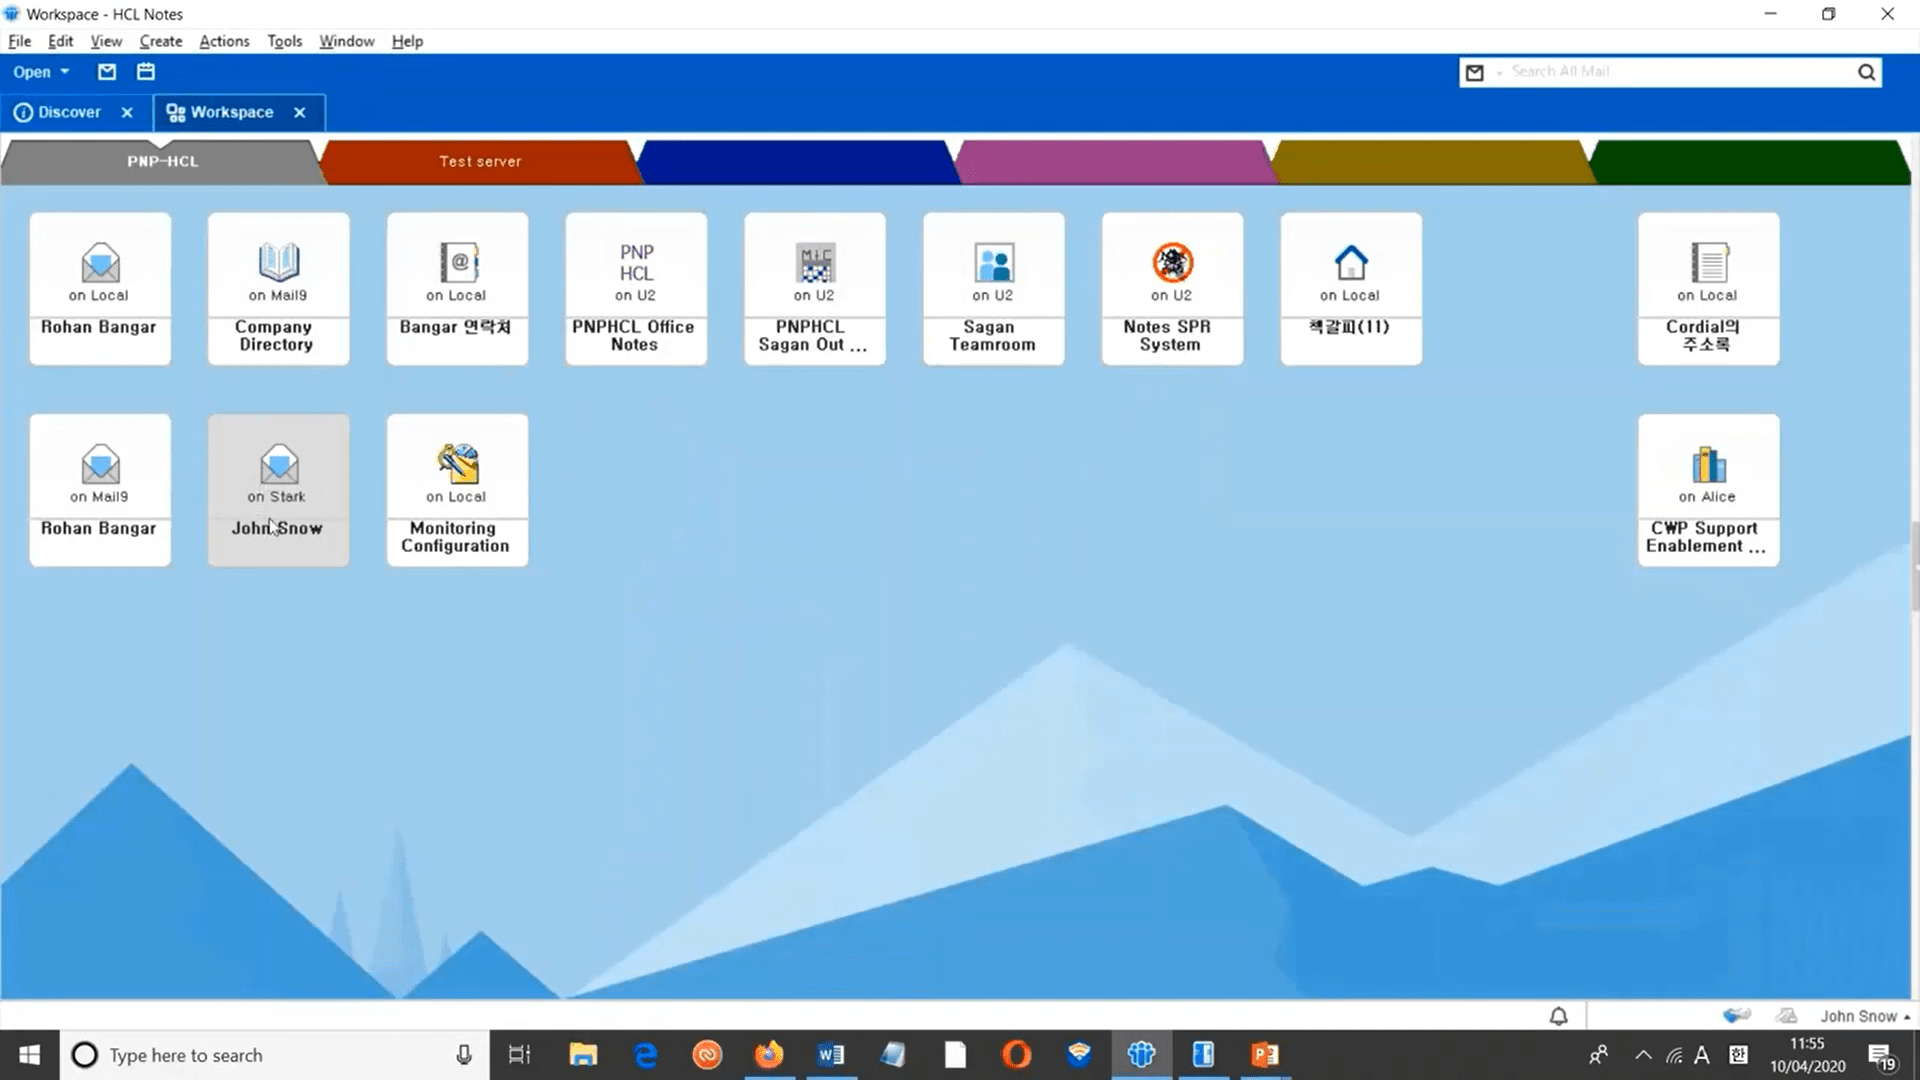Select the purple workspace page tab
The height and width of the screenshot is (1080, 1920).
[x=1112, y=162]
